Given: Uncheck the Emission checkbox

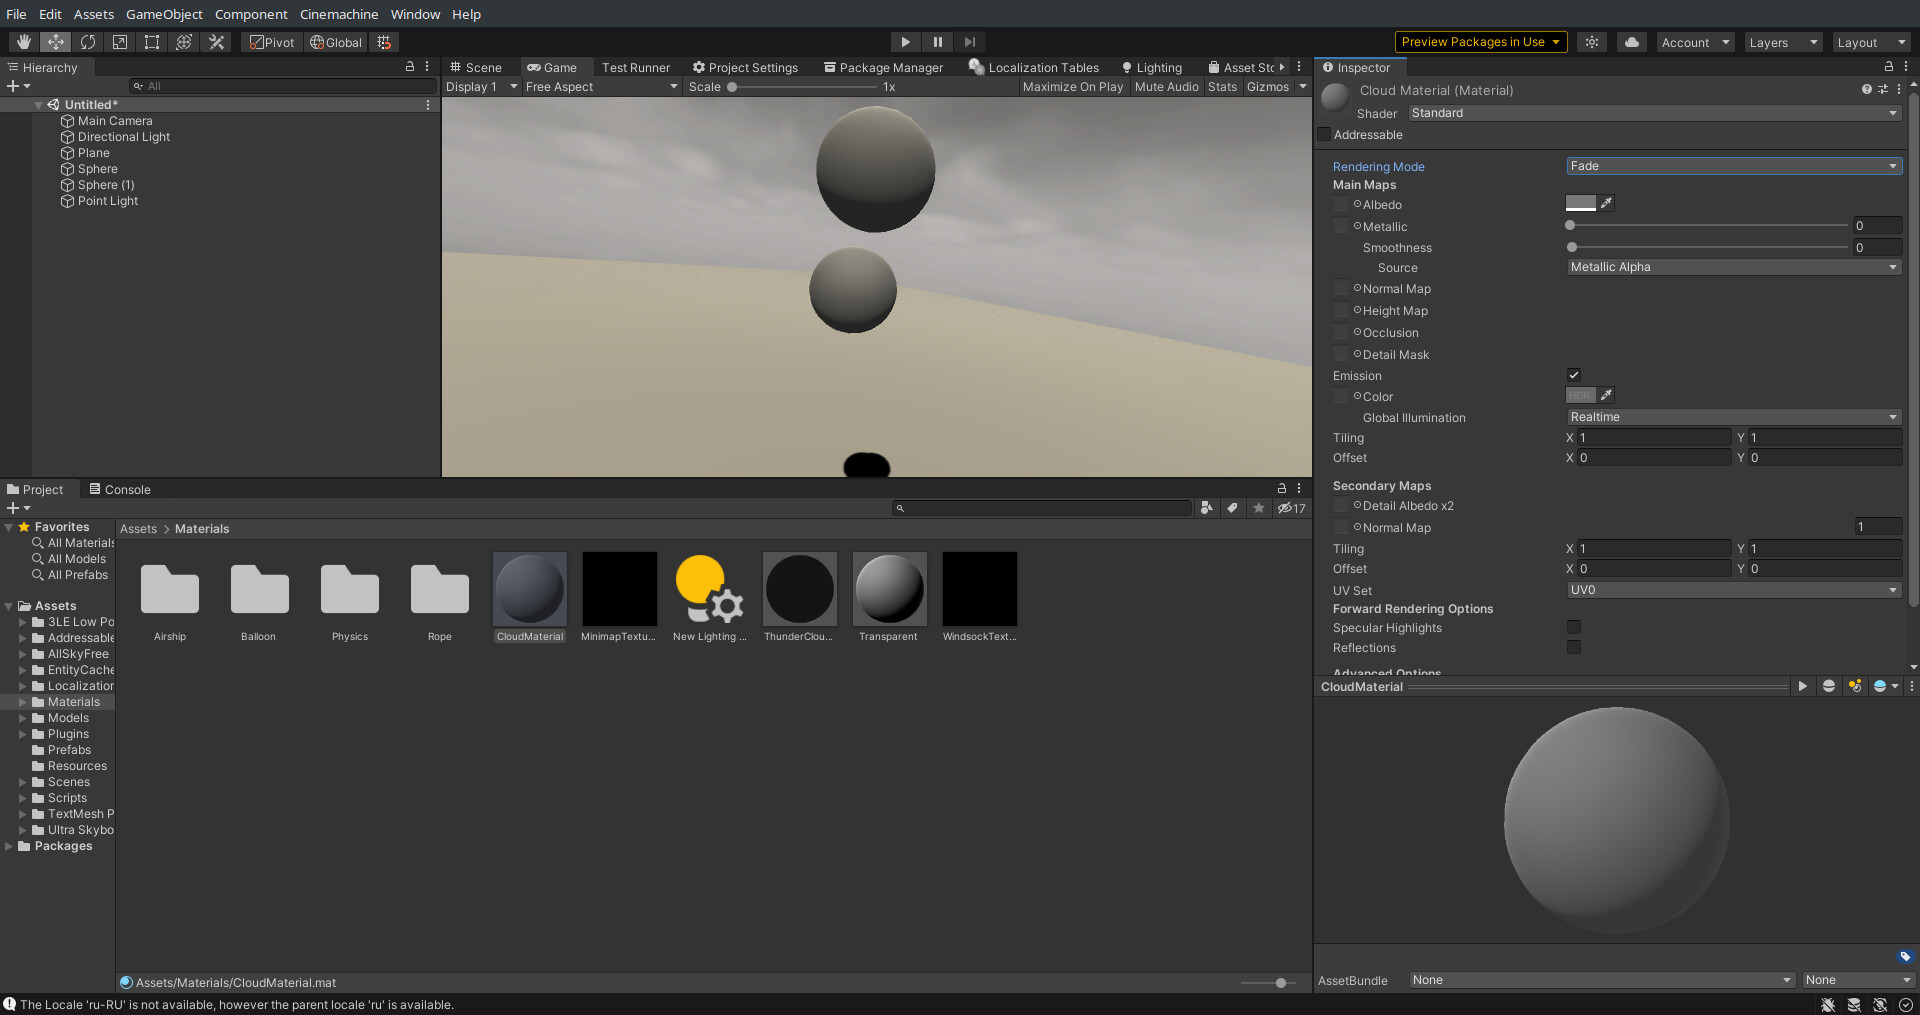Looking at the screenshot, I should pos(1574,374).
